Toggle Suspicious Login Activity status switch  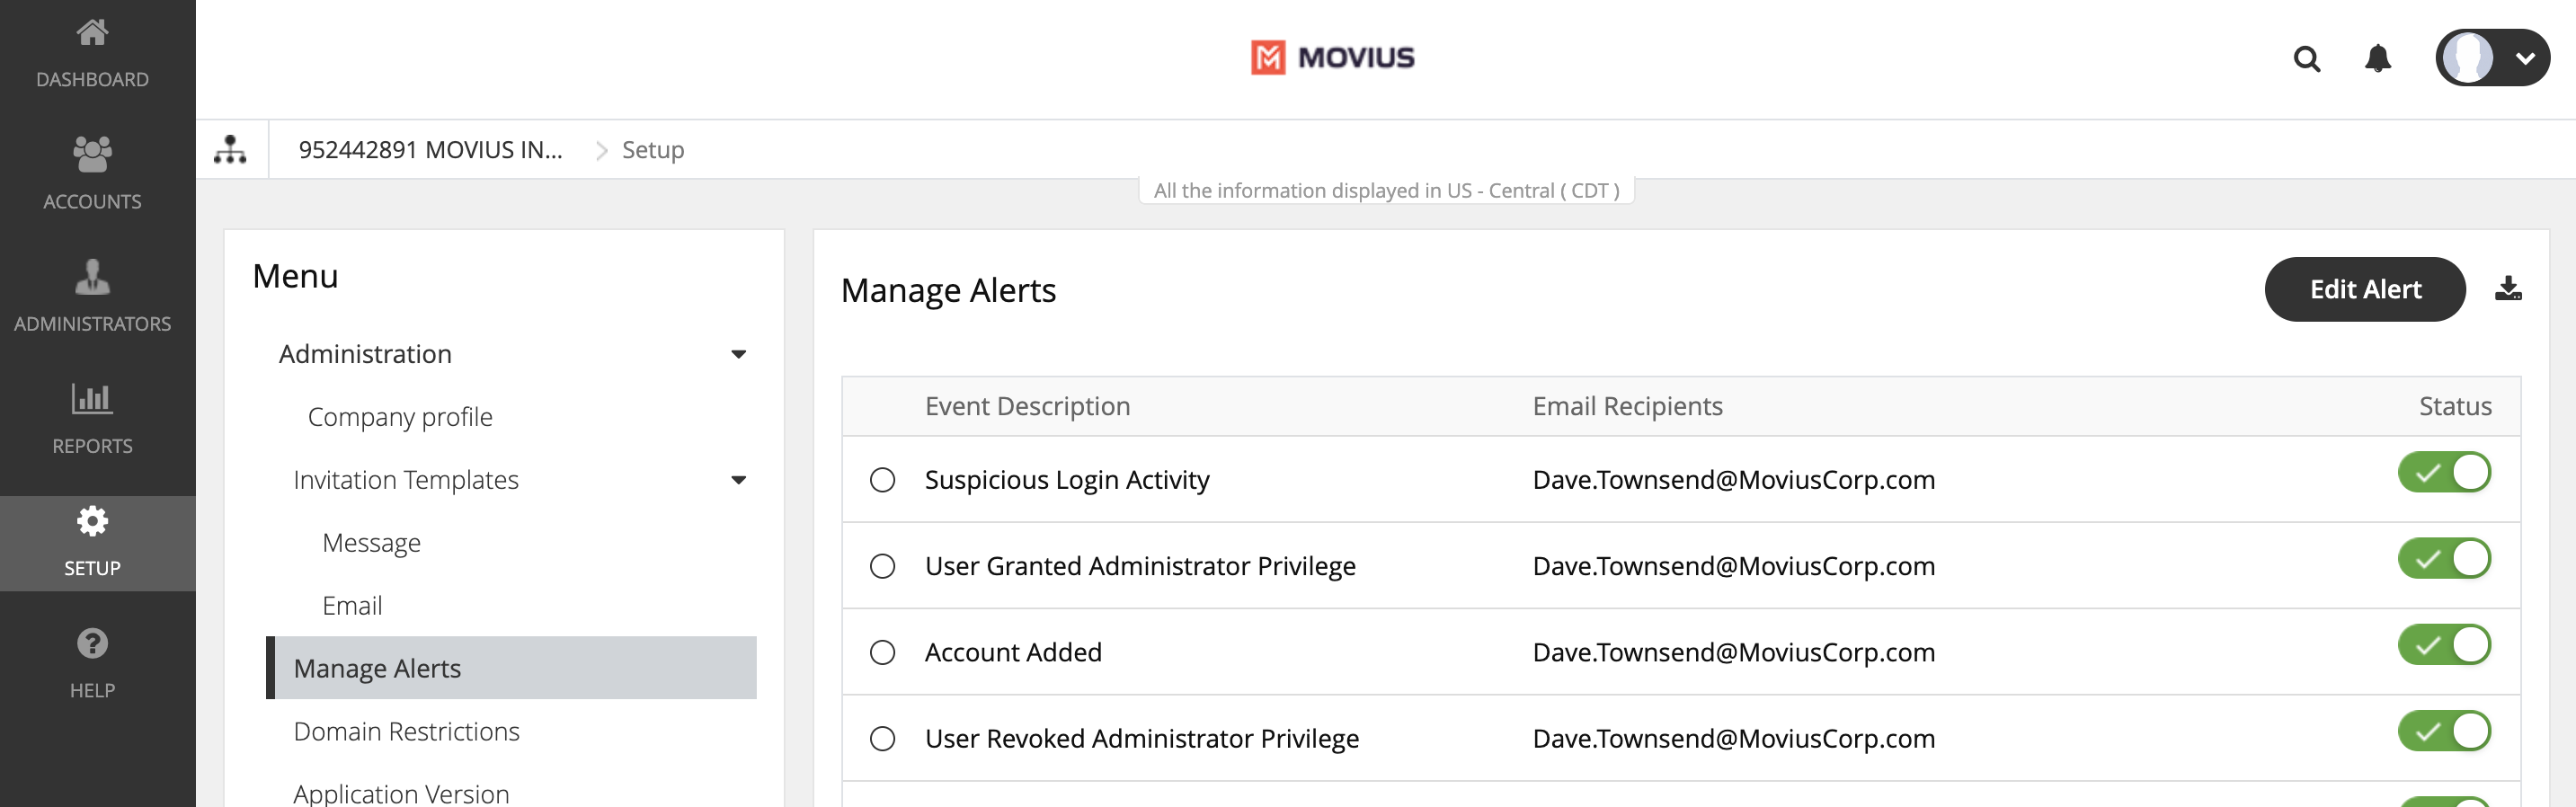[2443, 473]
